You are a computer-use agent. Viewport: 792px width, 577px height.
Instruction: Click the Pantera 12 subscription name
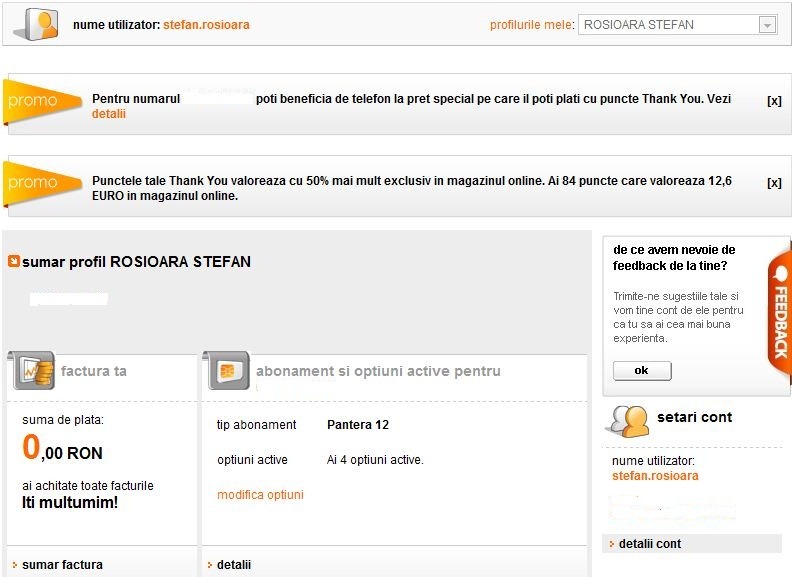[x=358, y=424]
